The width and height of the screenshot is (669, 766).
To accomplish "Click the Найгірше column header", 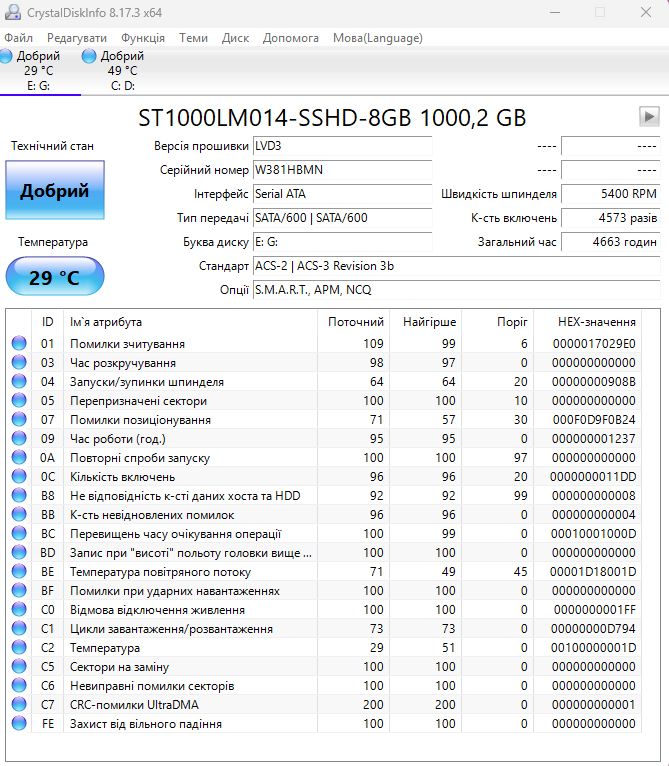I will 426,322.
